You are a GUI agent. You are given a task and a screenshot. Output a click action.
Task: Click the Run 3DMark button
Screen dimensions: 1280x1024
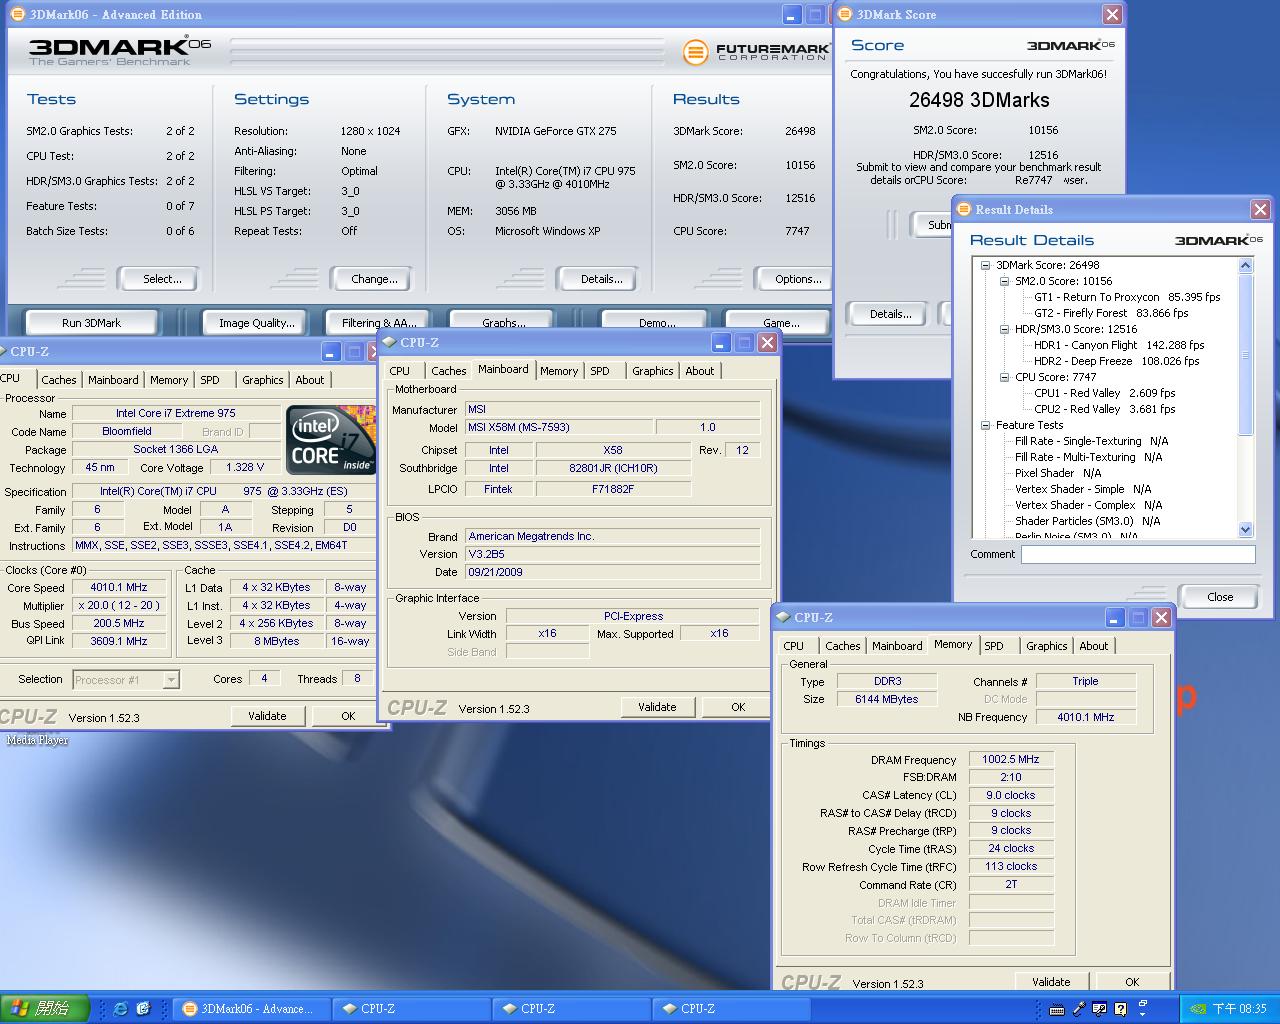pyautogui.click(x=91, y=322)
